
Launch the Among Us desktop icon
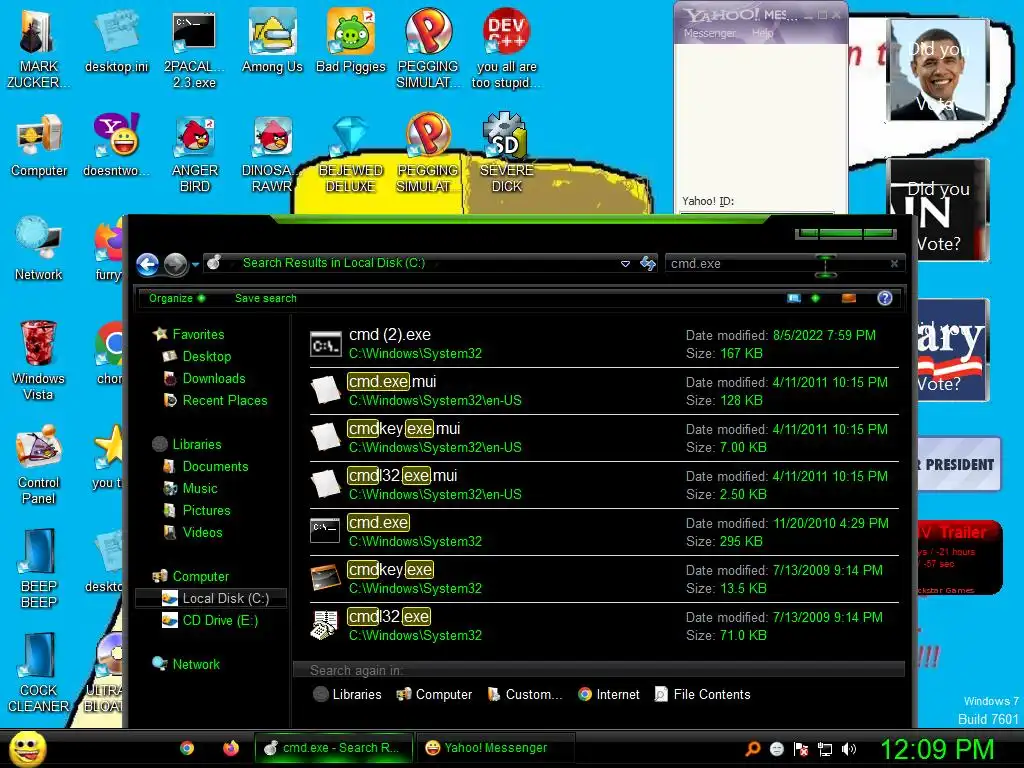[272, 42]
